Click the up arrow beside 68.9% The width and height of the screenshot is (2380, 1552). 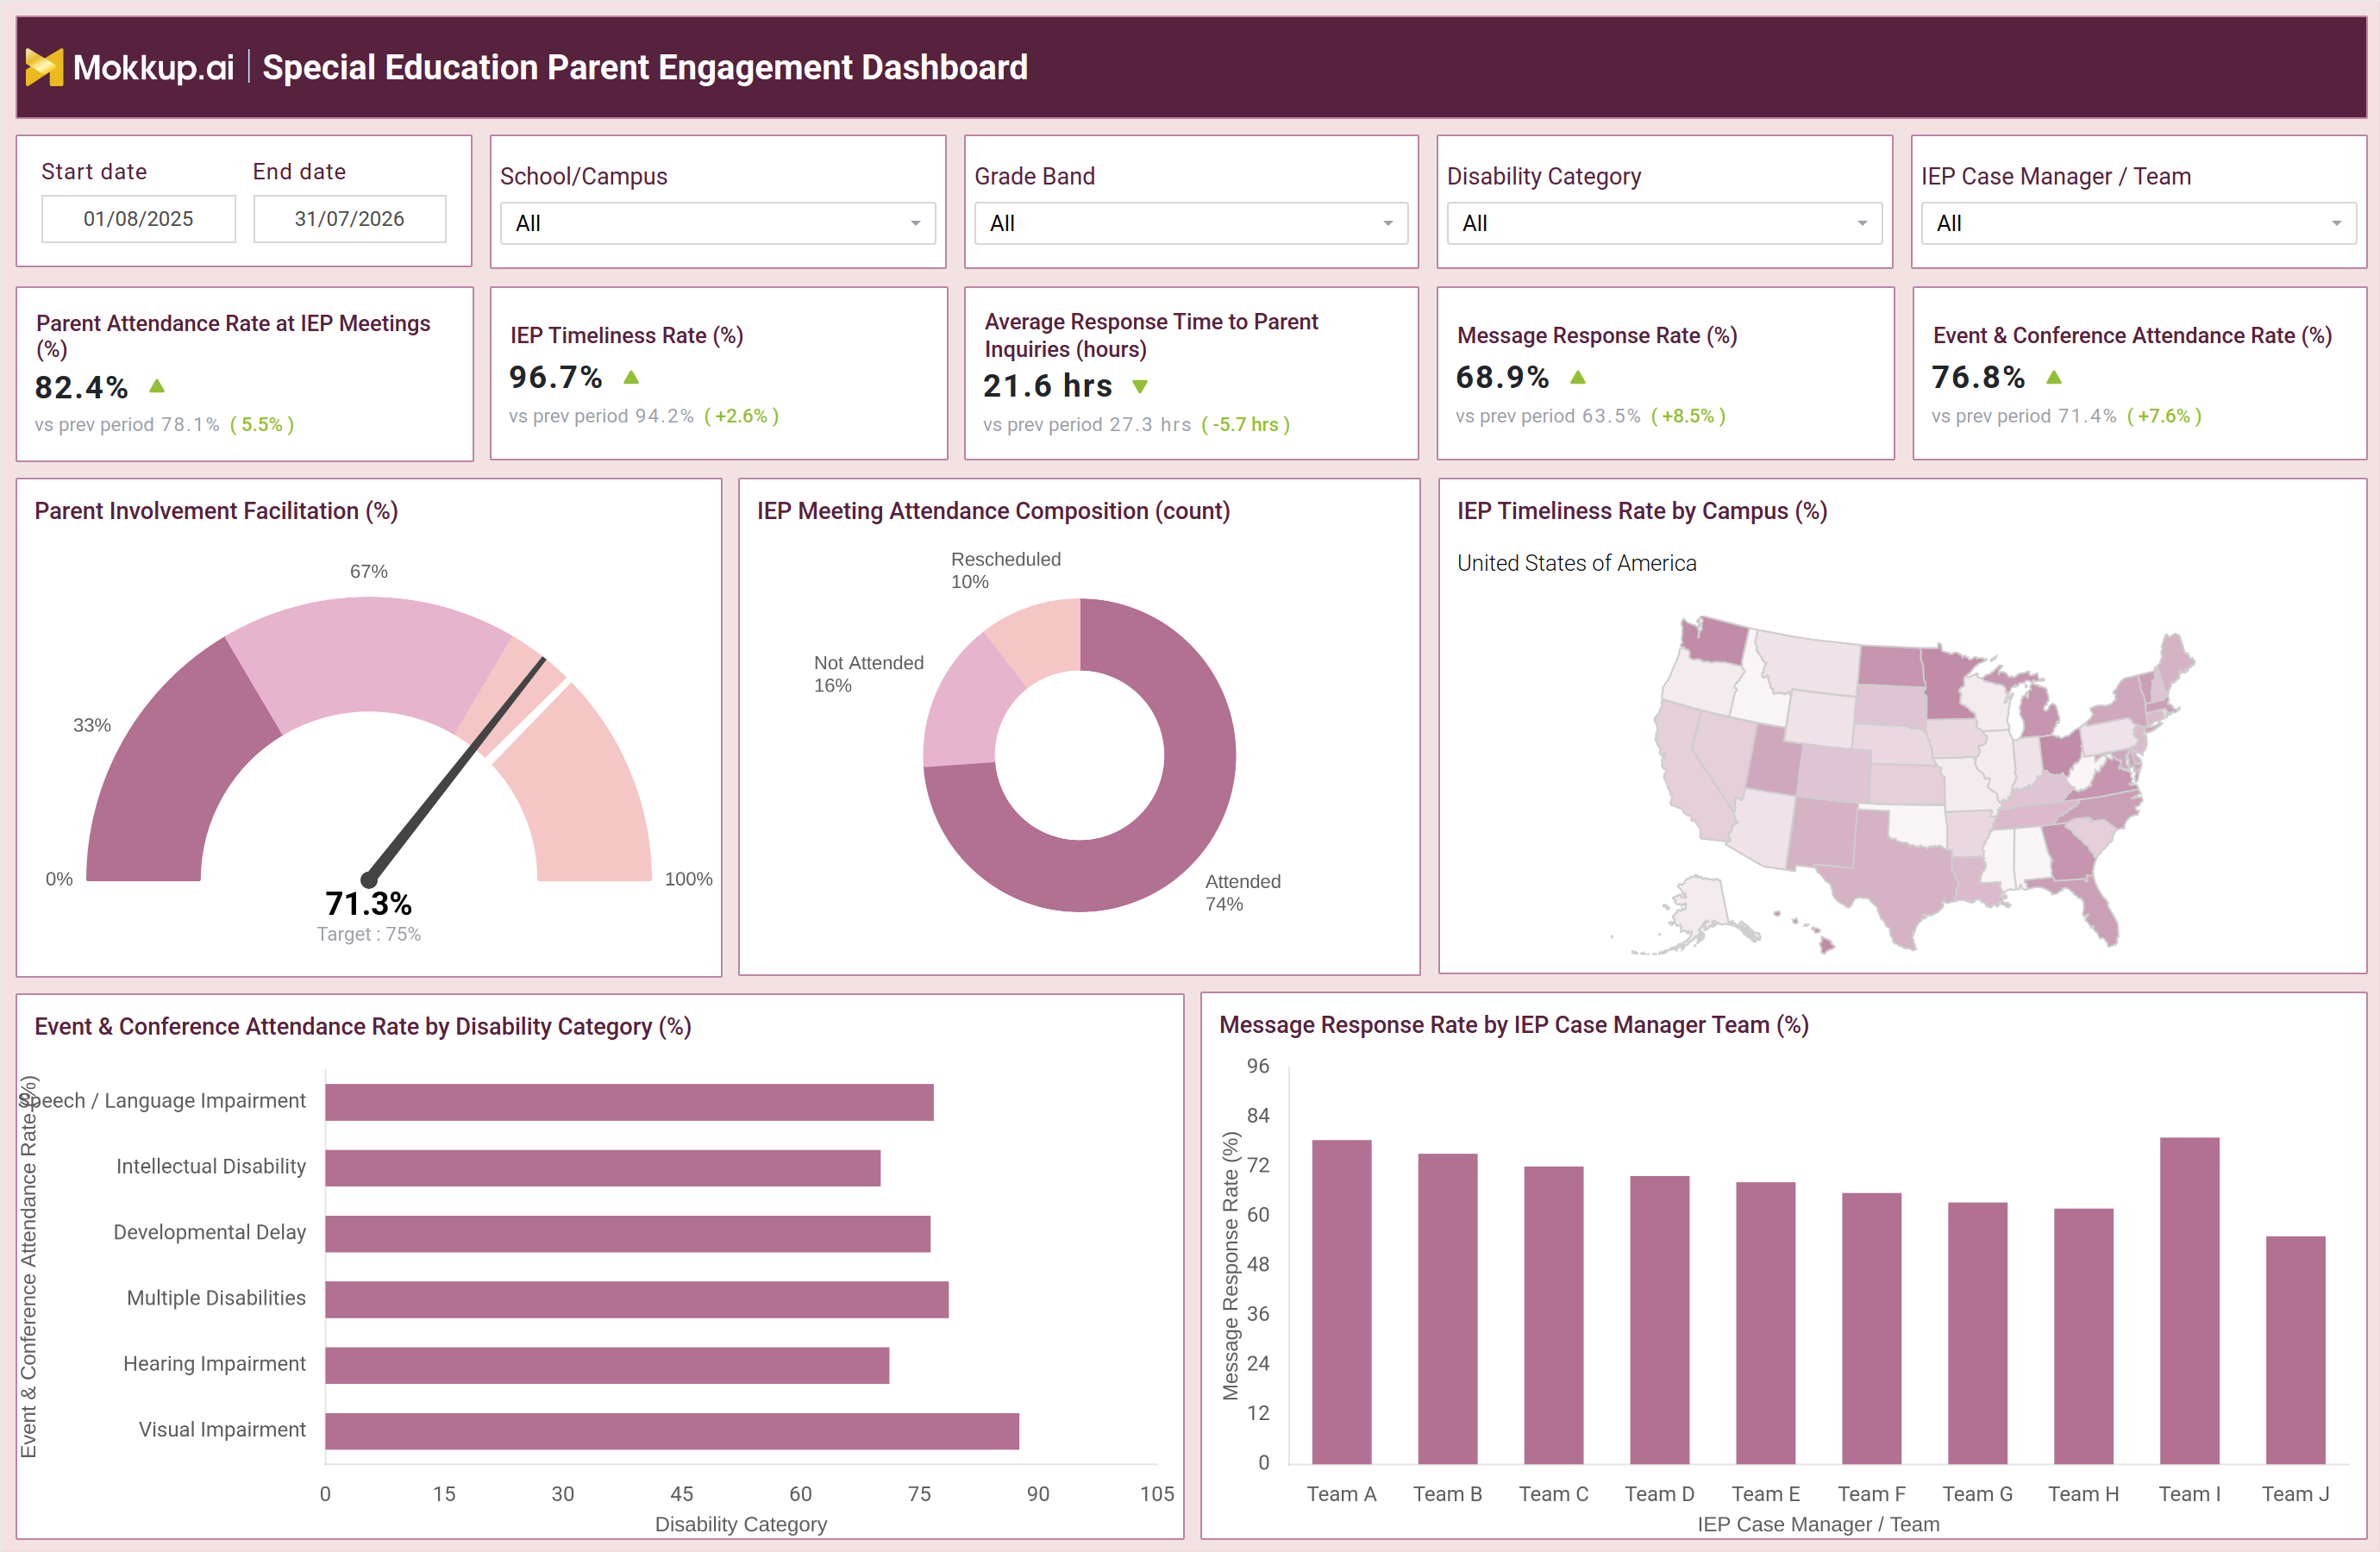pos(1578,377)
